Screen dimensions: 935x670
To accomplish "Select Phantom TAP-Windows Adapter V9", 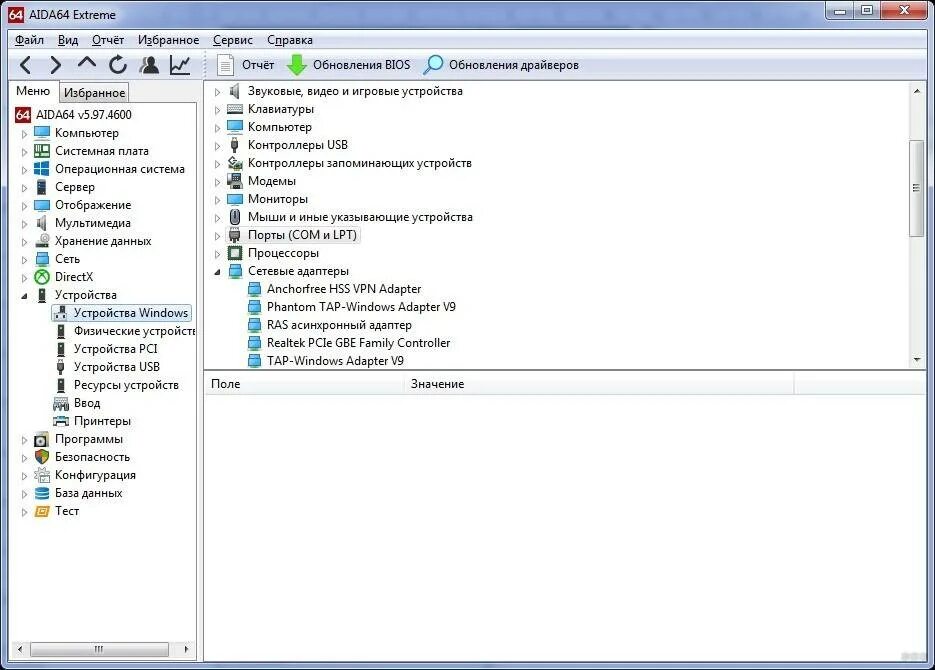I will pyautogui.click(x=361, y=307).
